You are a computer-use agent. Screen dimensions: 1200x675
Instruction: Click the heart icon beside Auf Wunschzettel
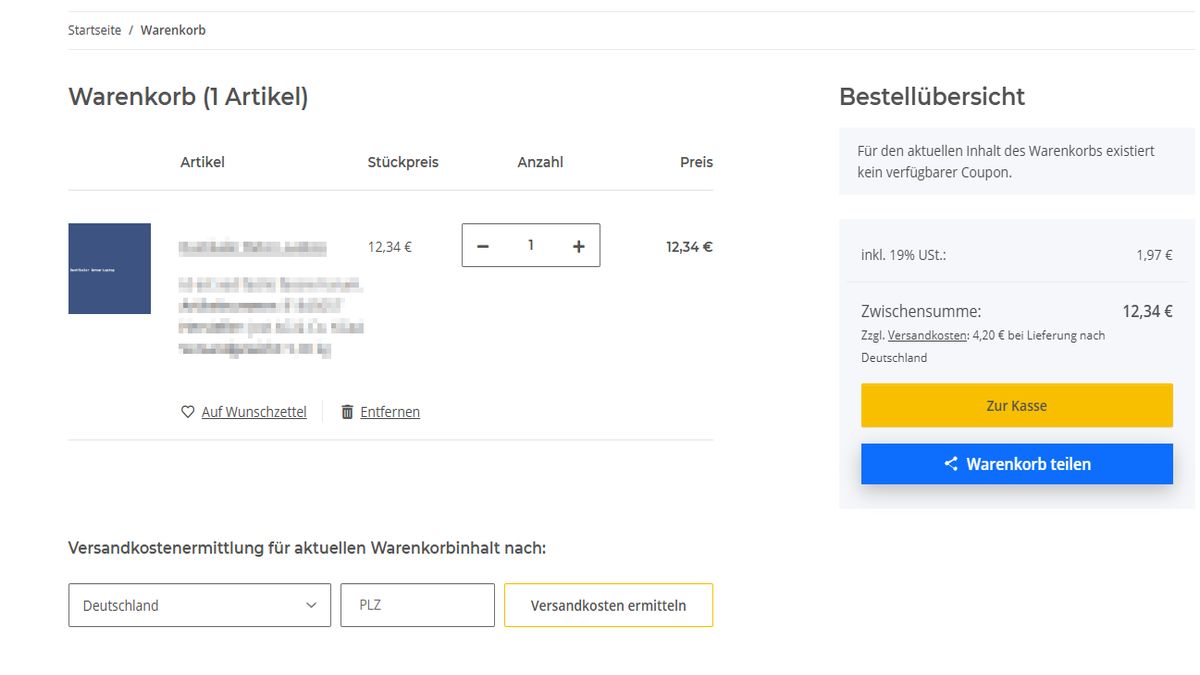click(x=187, y=412)
